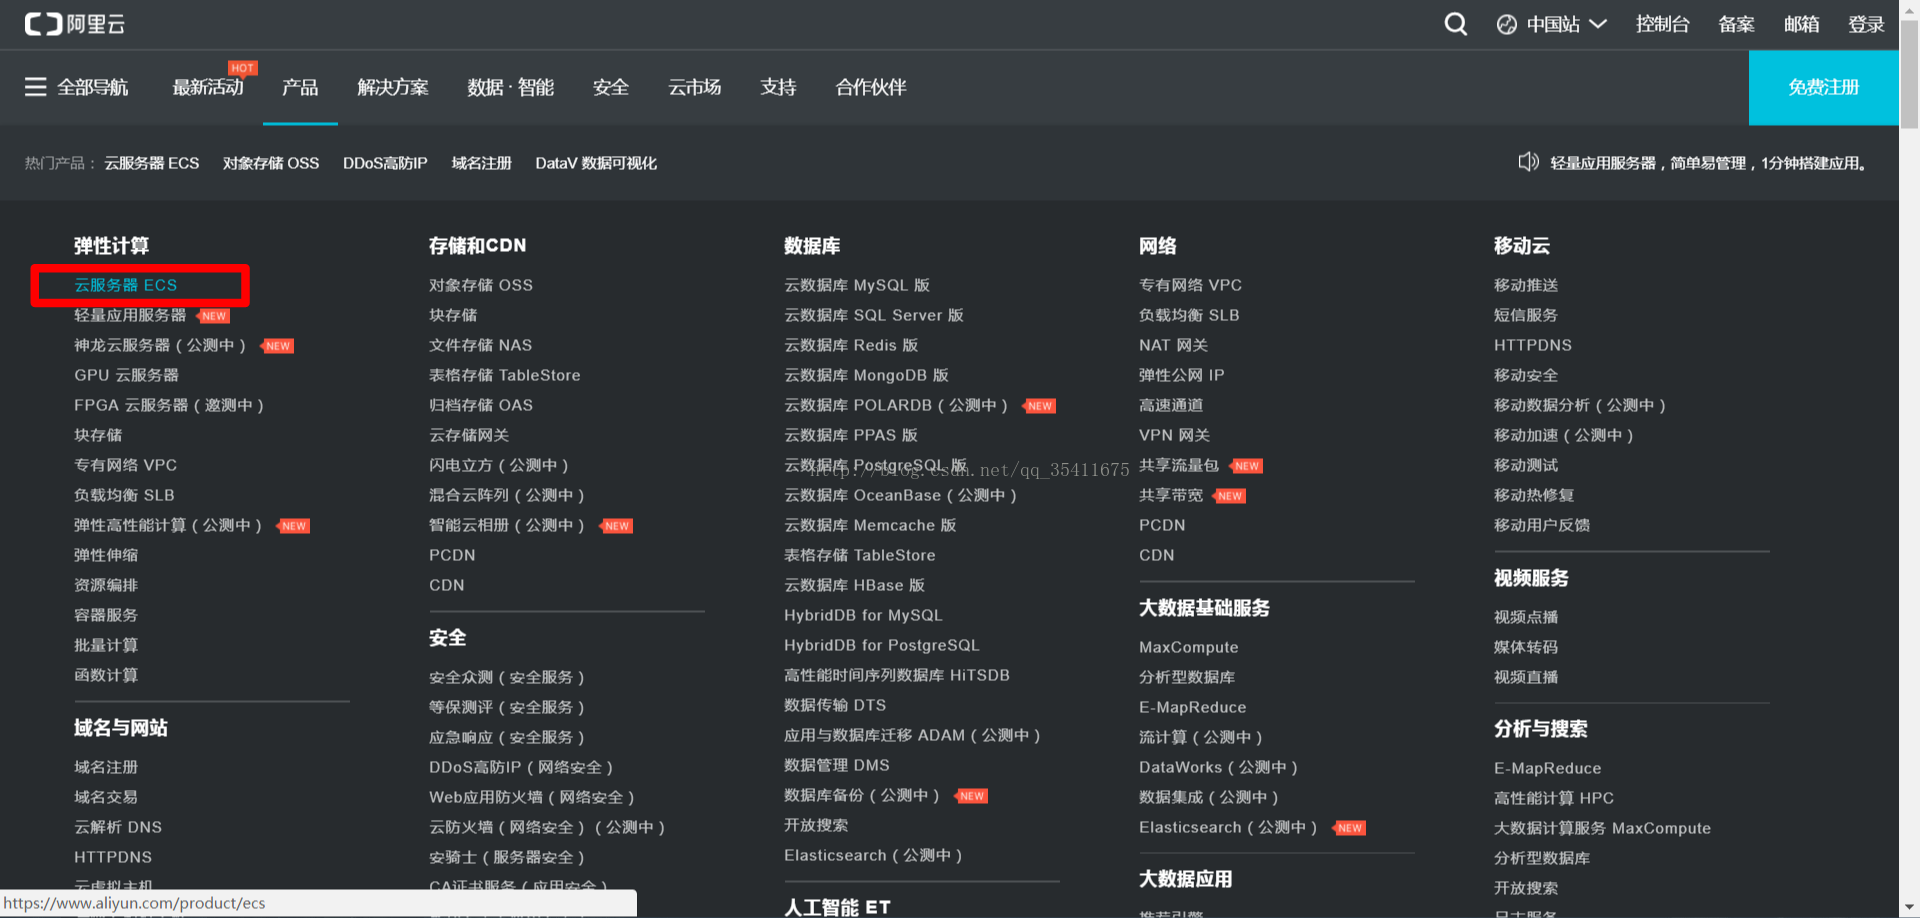Click the 免费注册 button
The width and height of the screenshot is (1920, 918).
point(1823,87)
